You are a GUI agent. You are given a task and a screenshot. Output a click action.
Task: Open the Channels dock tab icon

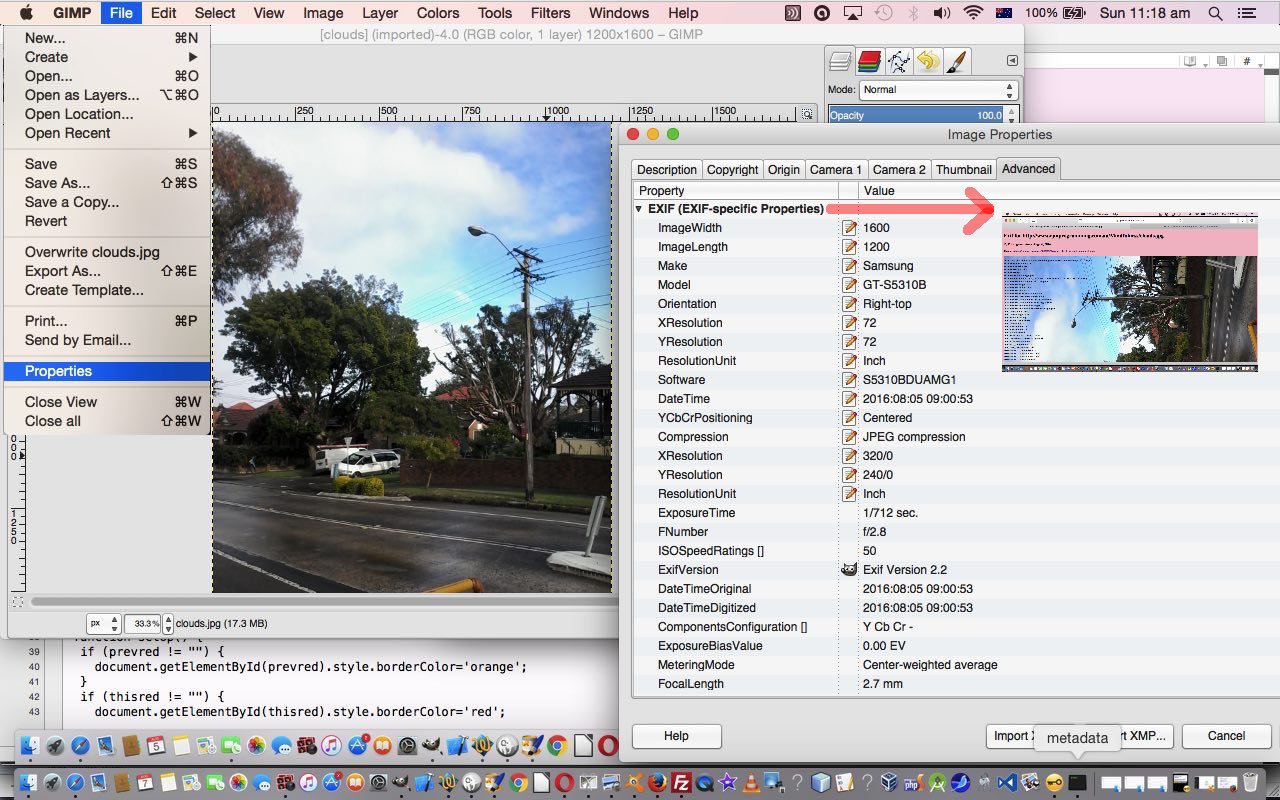tap(869, 62)
